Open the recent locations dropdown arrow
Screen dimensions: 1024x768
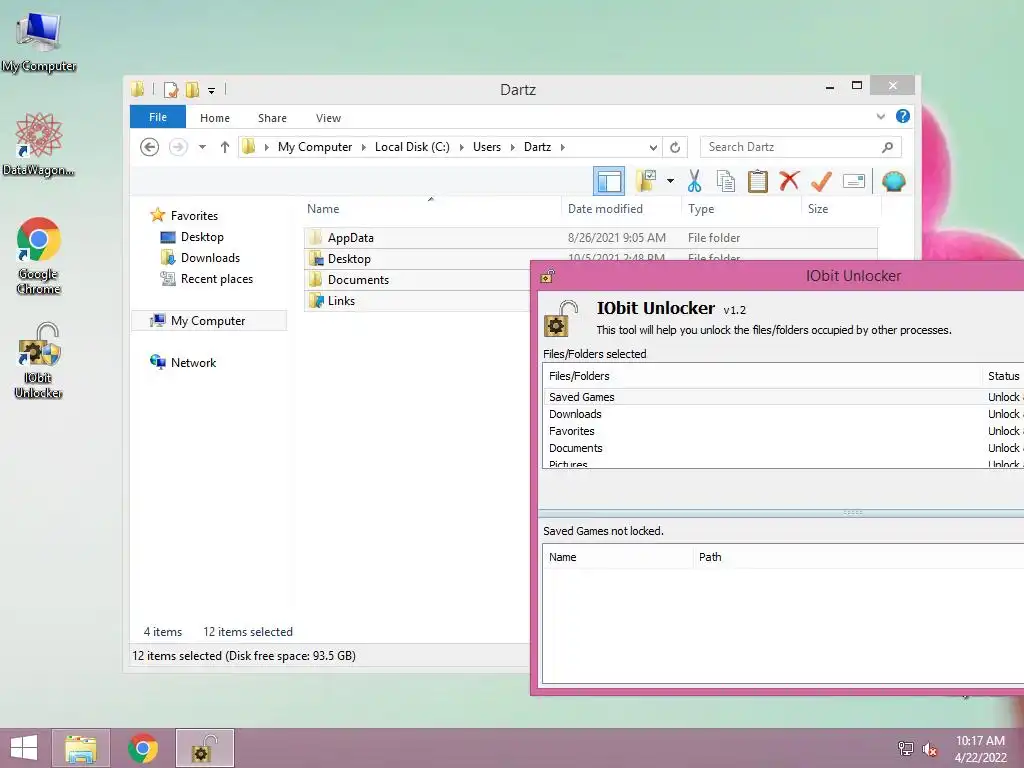(202, 147)
